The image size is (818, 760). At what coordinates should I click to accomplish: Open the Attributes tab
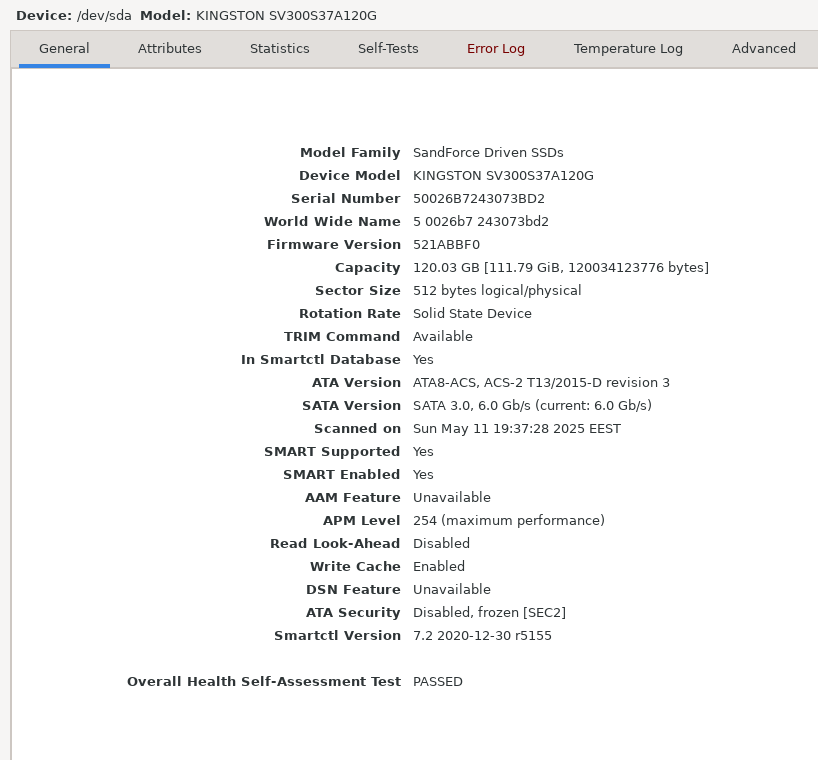click(170, 49)
